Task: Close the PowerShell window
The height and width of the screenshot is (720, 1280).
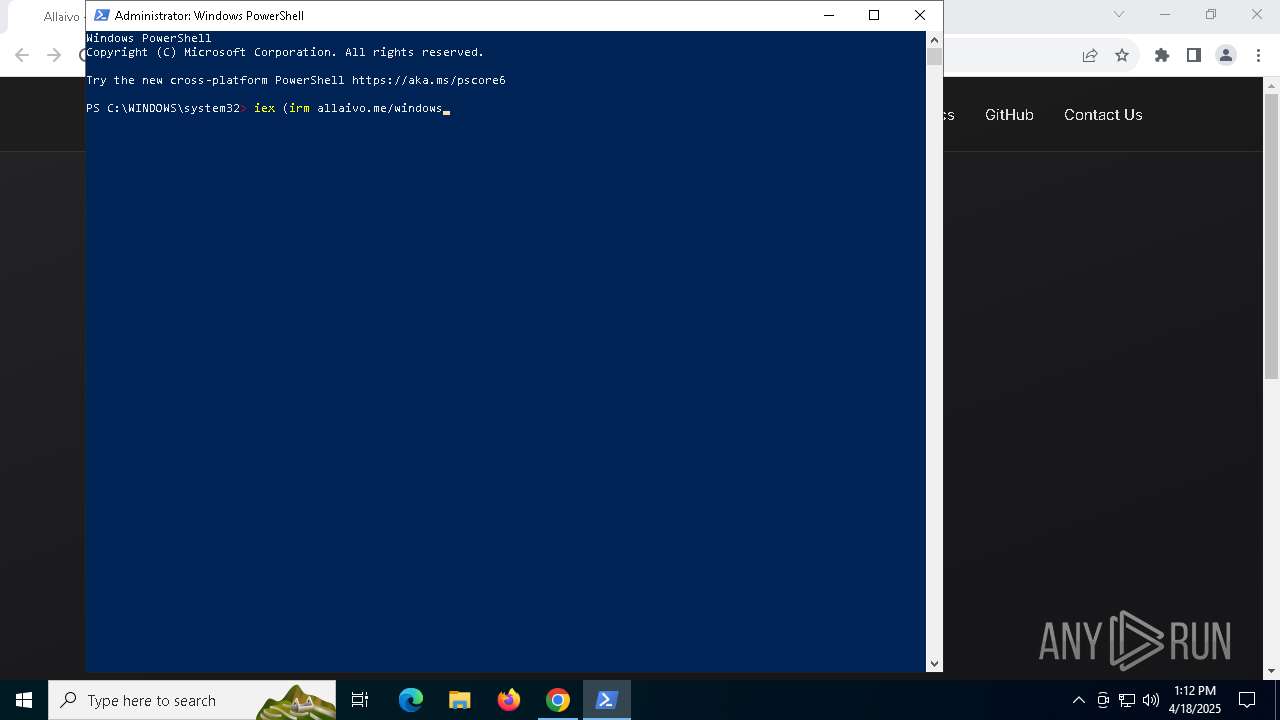Action: tap(920, 15)
